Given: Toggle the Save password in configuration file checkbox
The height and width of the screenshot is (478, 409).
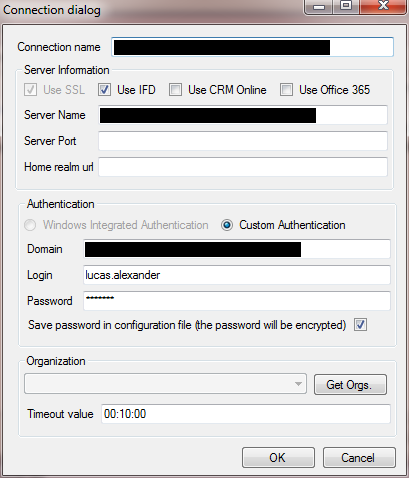Looking at the screenshot, I should tap(360, 325).
